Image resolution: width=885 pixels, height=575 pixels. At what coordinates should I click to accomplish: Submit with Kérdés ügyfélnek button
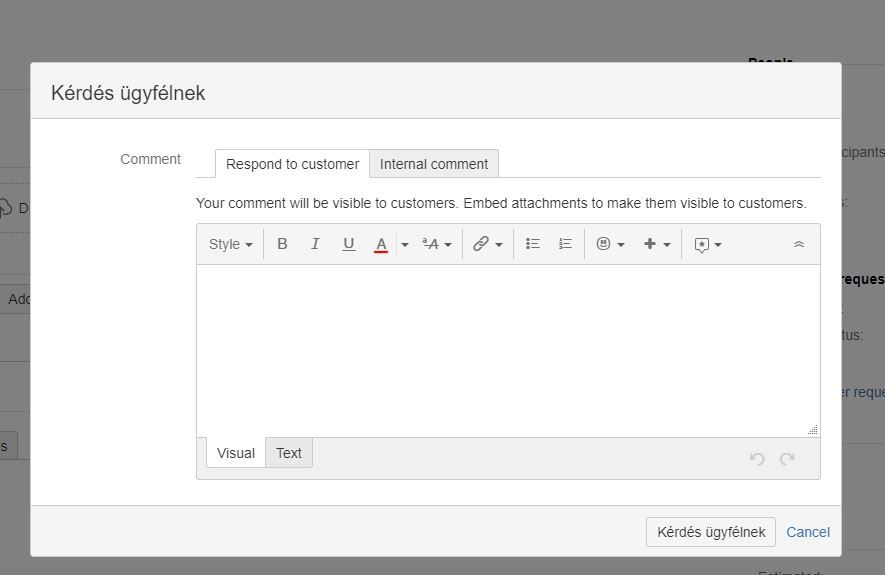pos(711,532)
